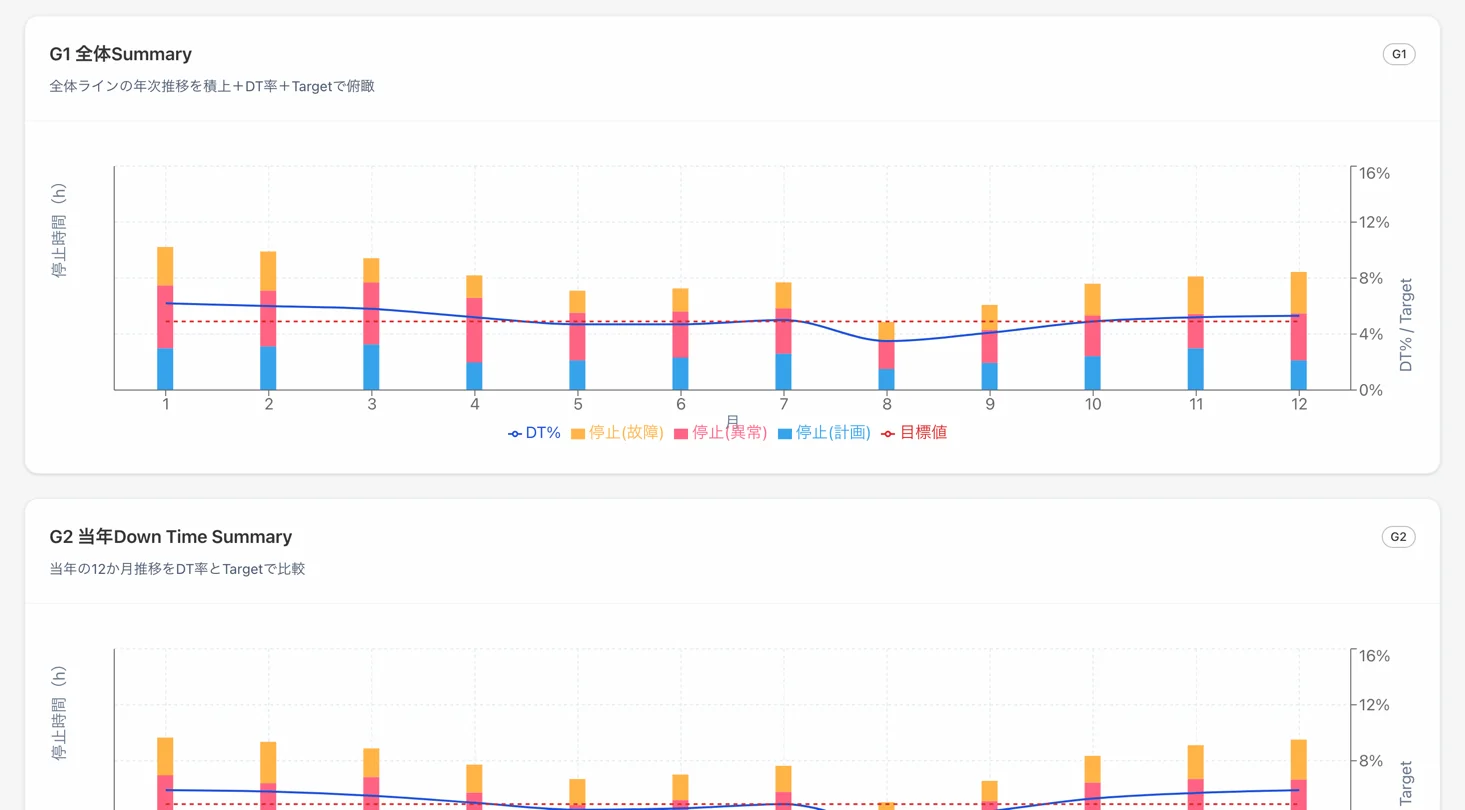The width and height of the screenshot is (1465, 810).
Task: Click the G1 badge in the first card
Action: (1398, 54)
